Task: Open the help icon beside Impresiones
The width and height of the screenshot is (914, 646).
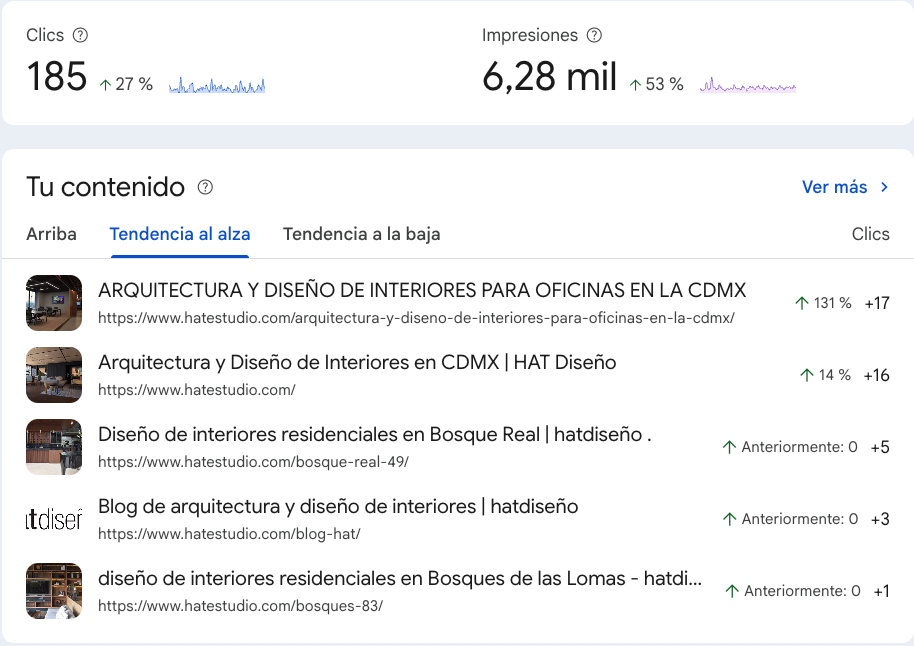Action: coord(594,36)
